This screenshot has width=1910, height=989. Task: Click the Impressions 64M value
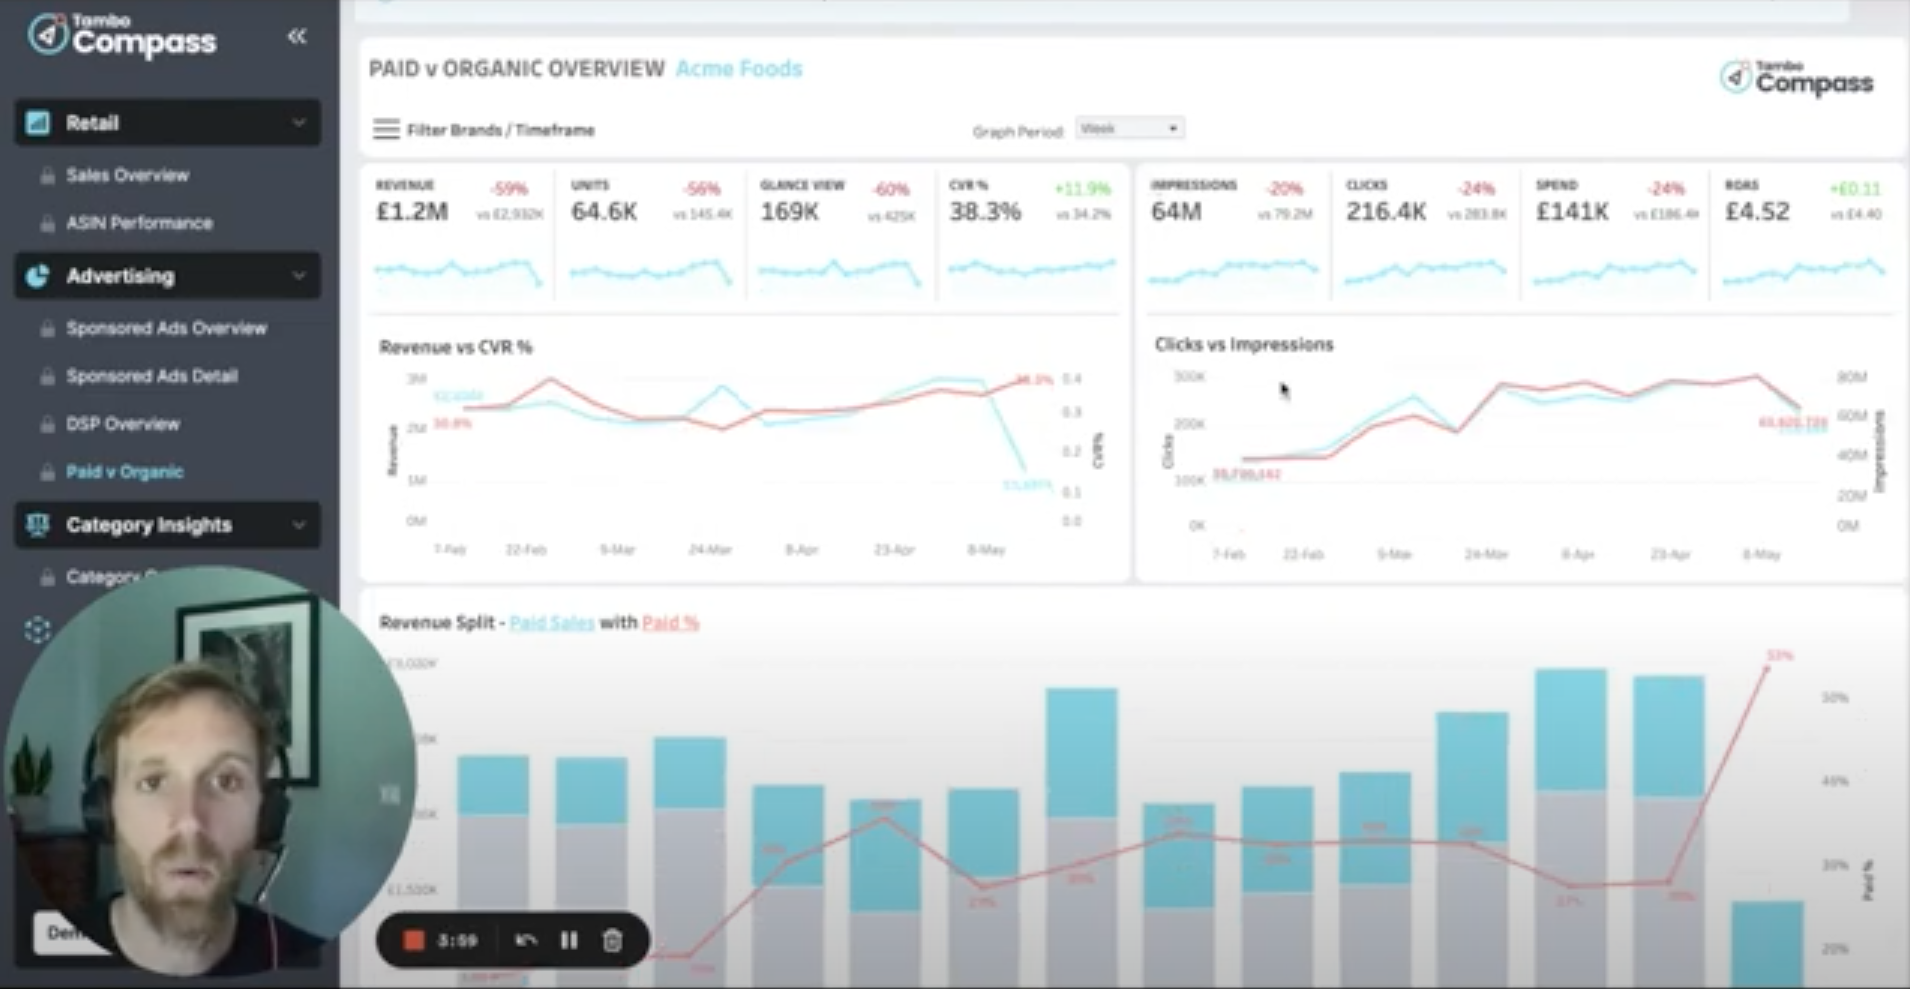(x=1176, y=212)
